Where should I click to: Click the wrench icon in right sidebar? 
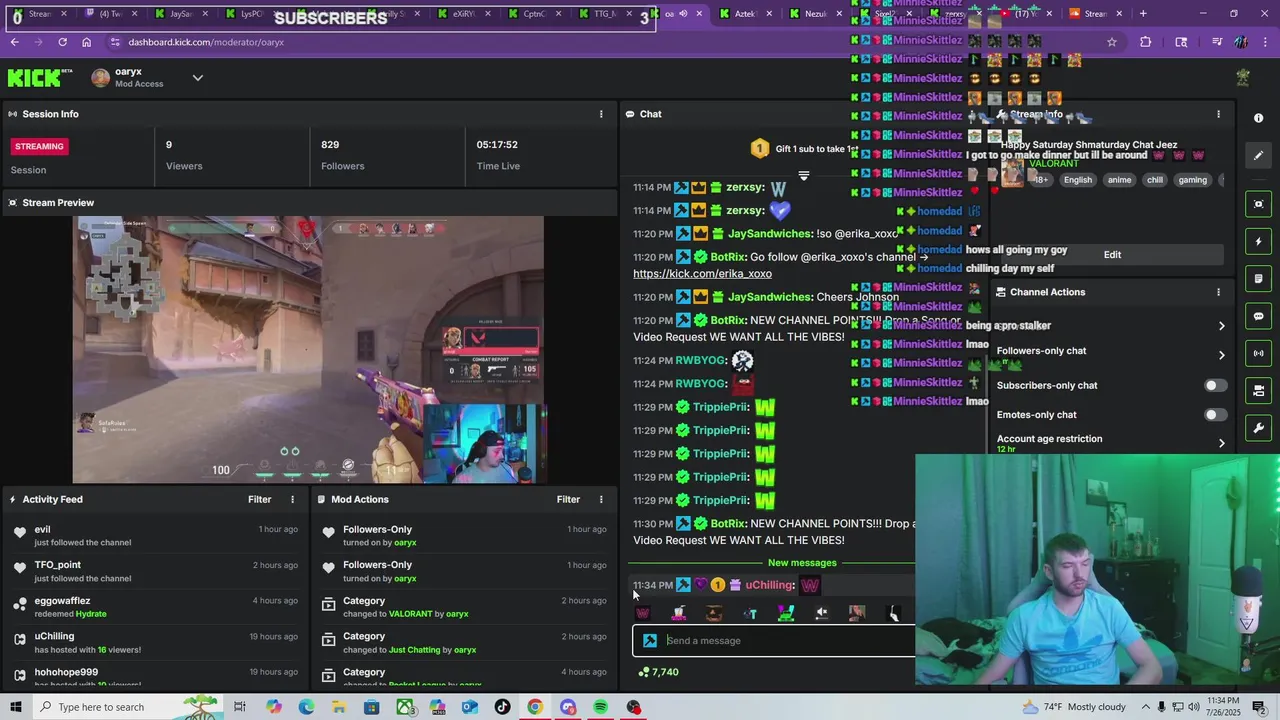[1258, 428]
